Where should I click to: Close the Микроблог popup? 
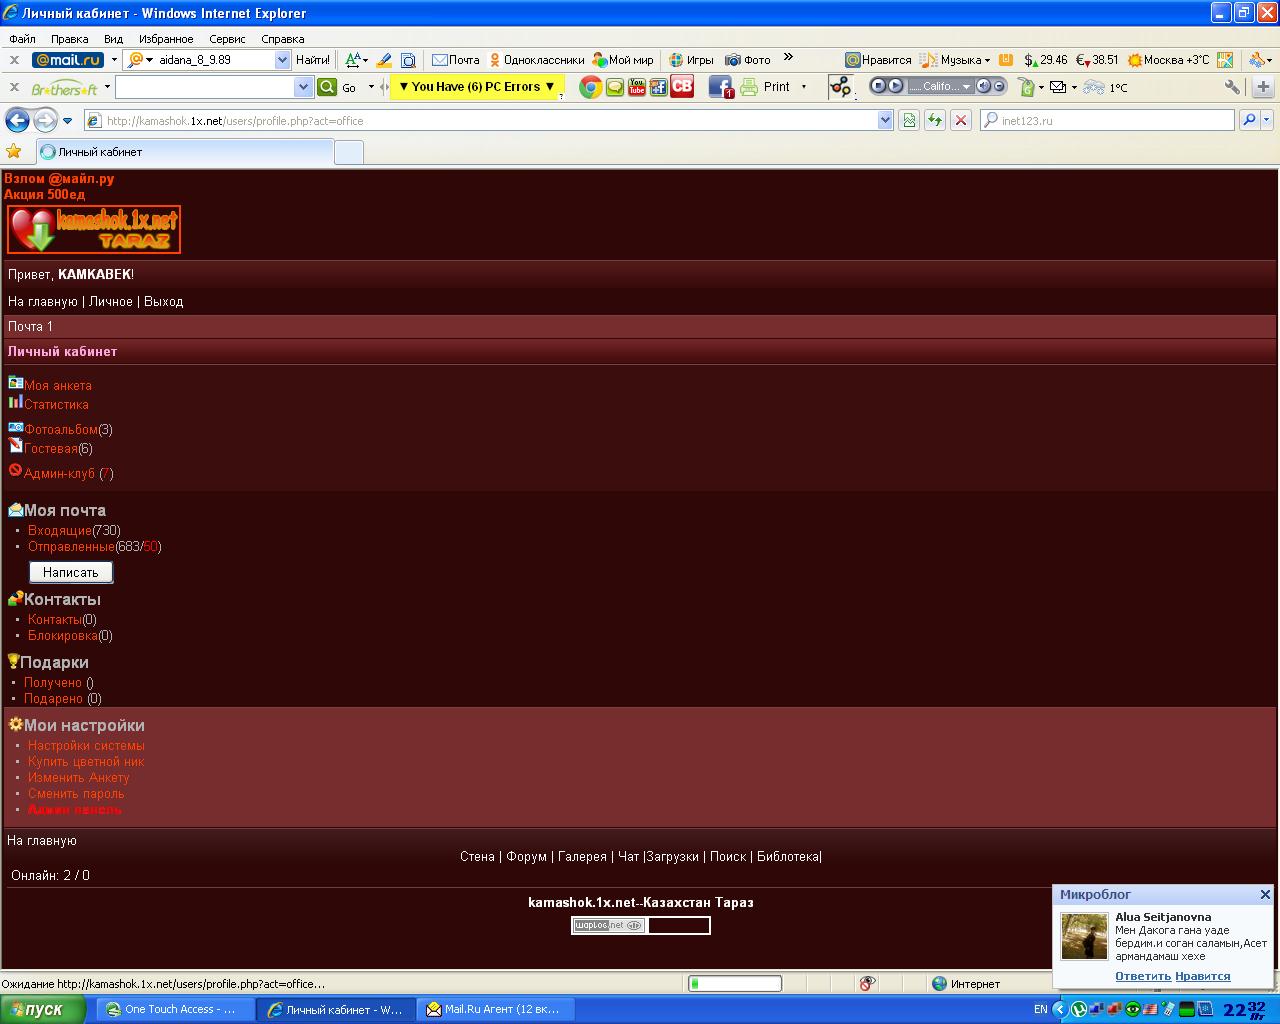(1265, 895)
